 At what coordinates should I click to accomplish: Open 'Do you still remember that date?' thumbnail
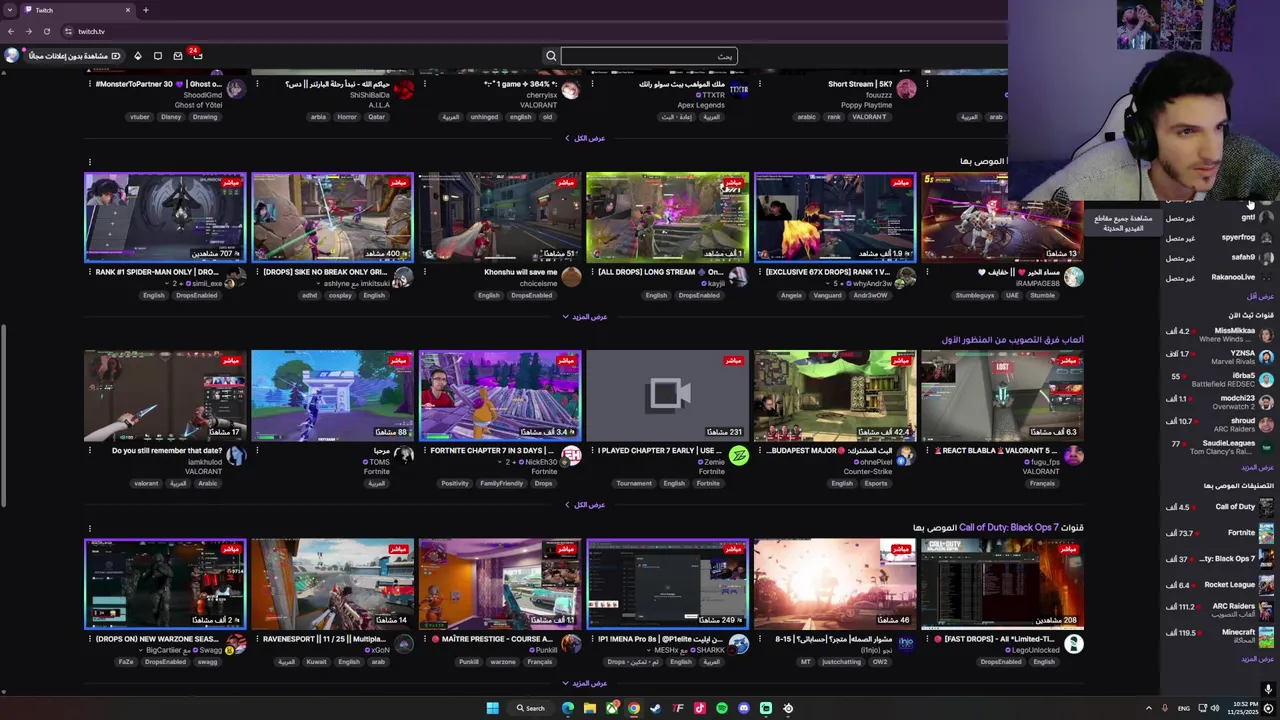tap(165, 396)
